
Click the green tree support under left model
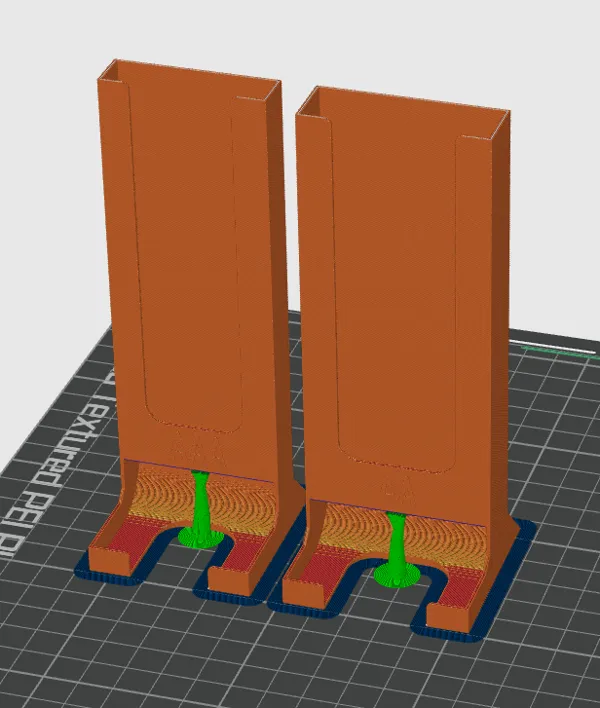200,510
